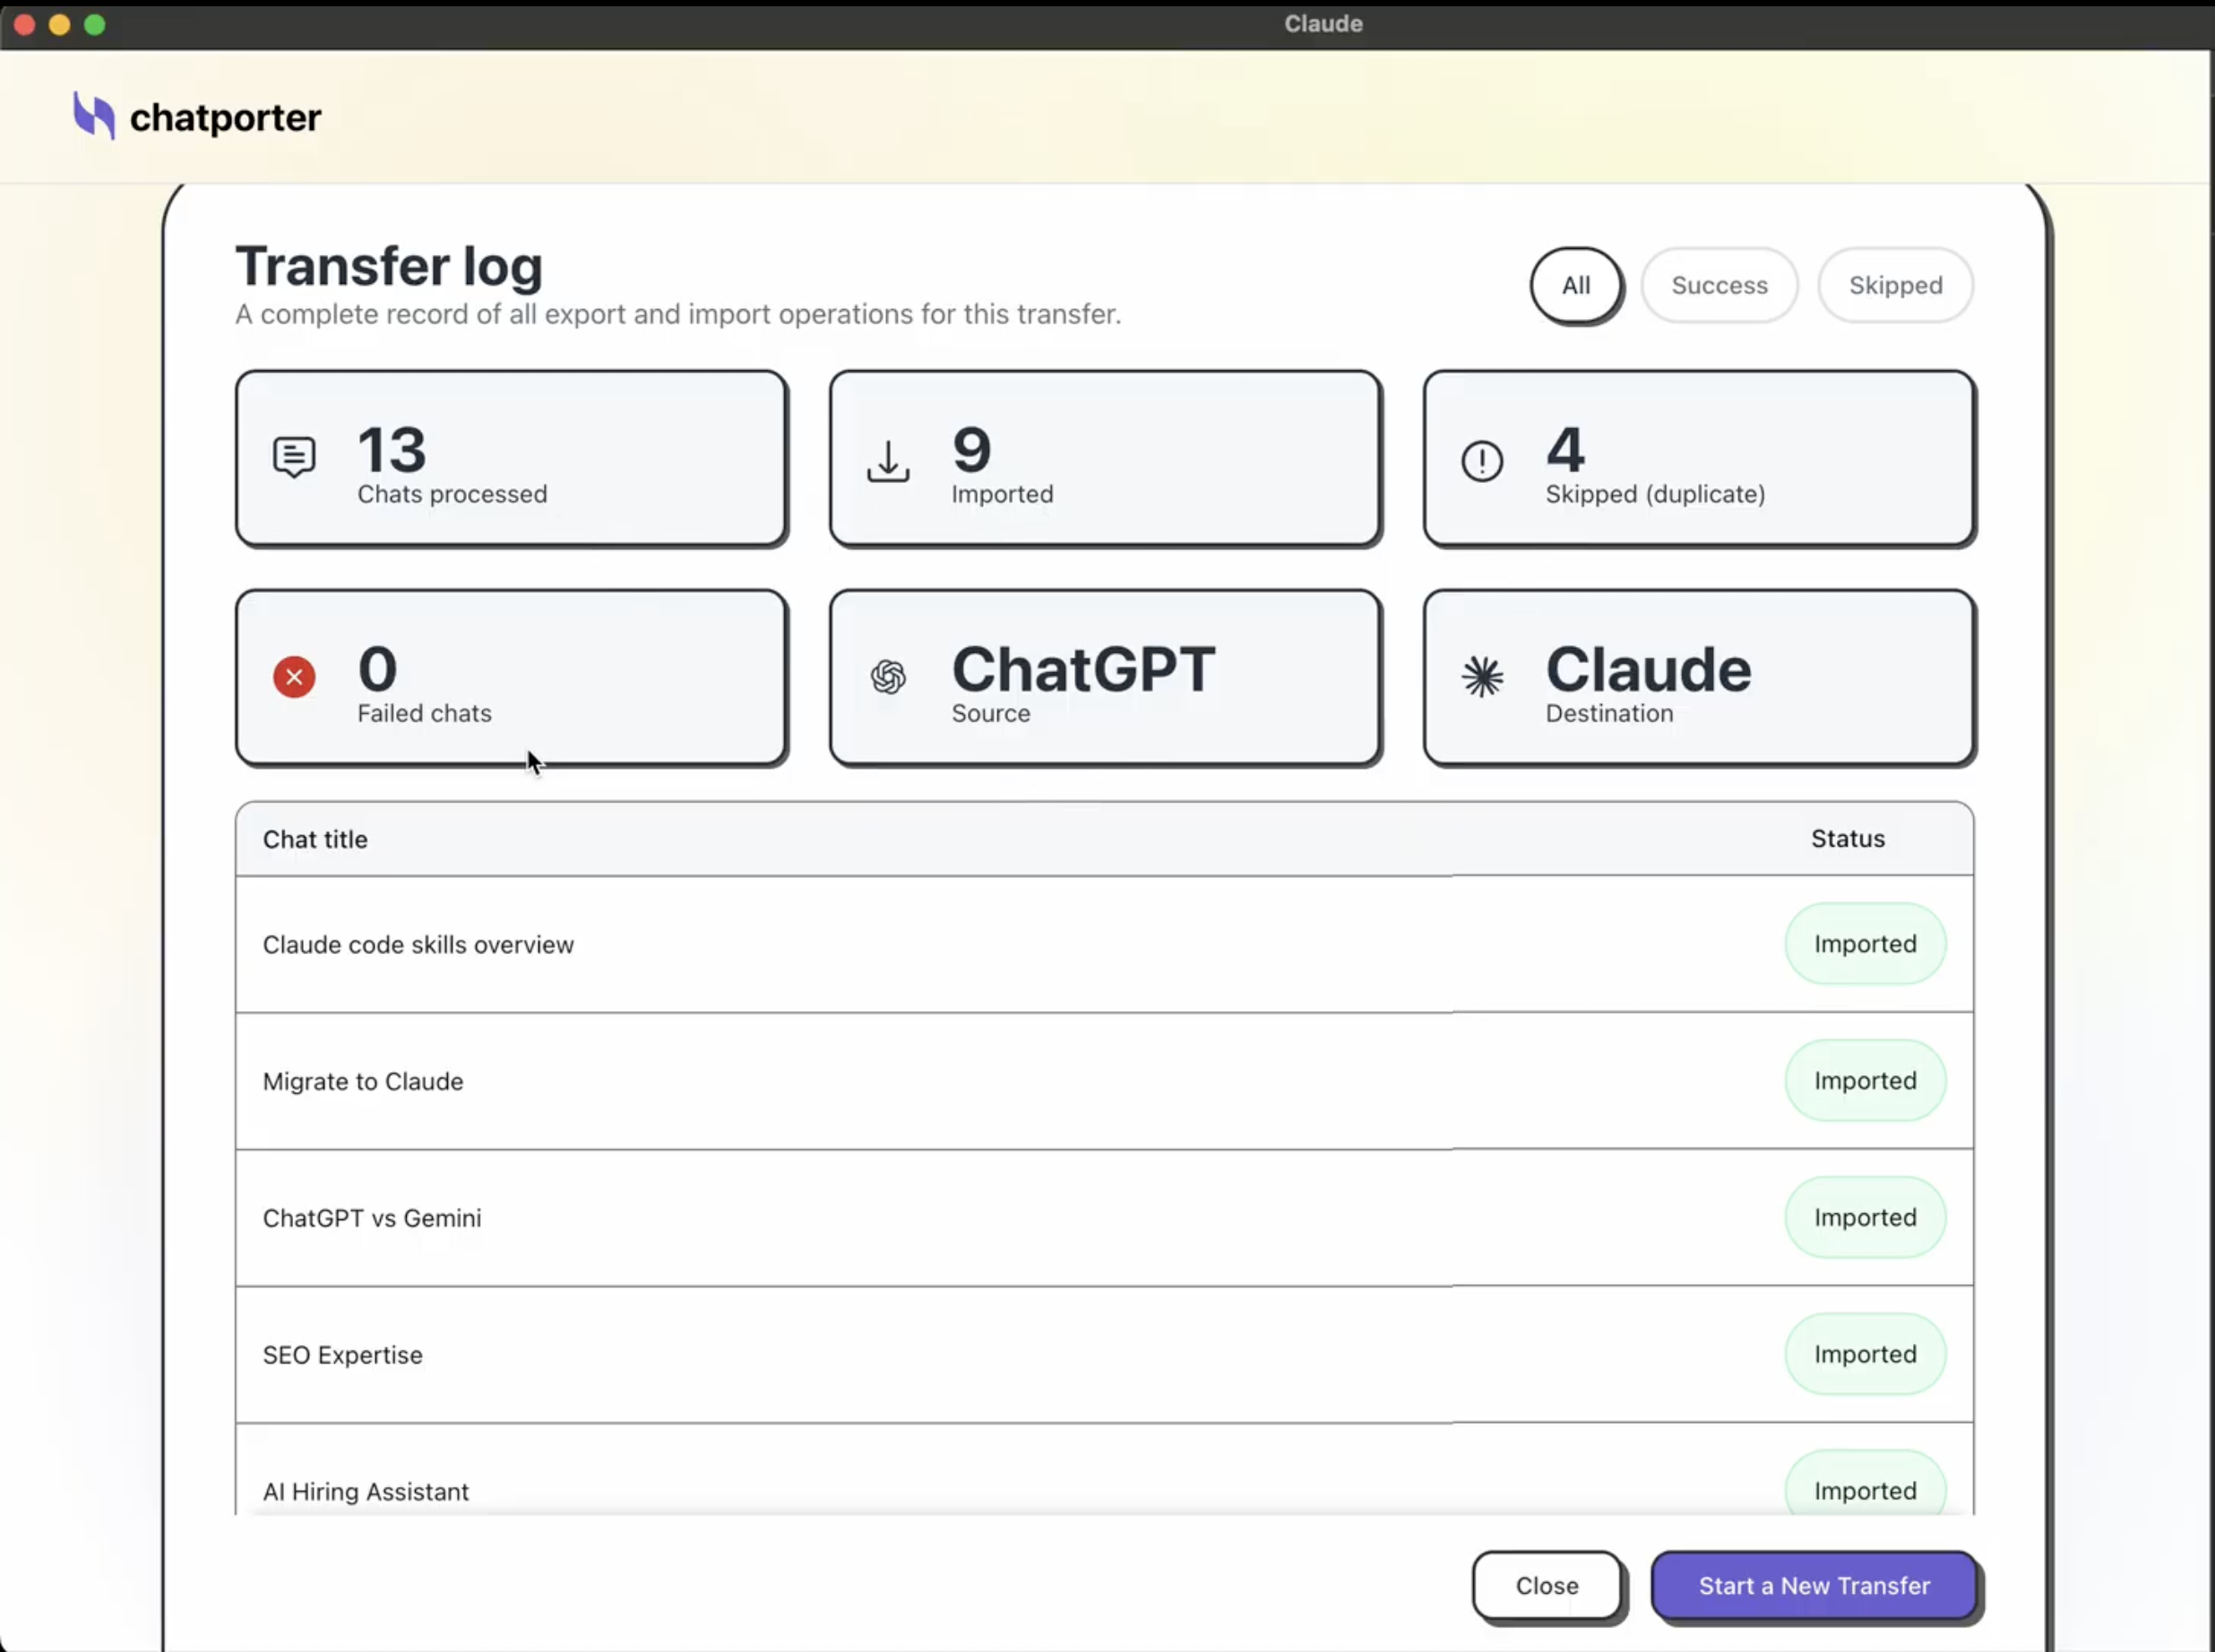The width and height of the screenshot is (2215, 1652).
Task: Click the green full-screen button
Action: 95,25
